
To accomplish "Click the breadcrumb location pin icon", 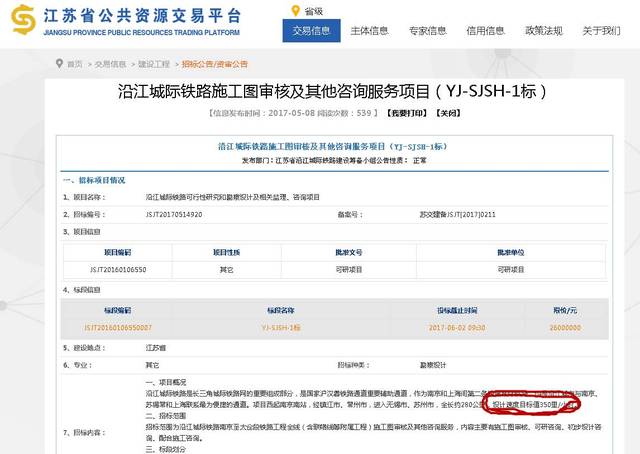I will pyautogui.click(x=60, y=63).
